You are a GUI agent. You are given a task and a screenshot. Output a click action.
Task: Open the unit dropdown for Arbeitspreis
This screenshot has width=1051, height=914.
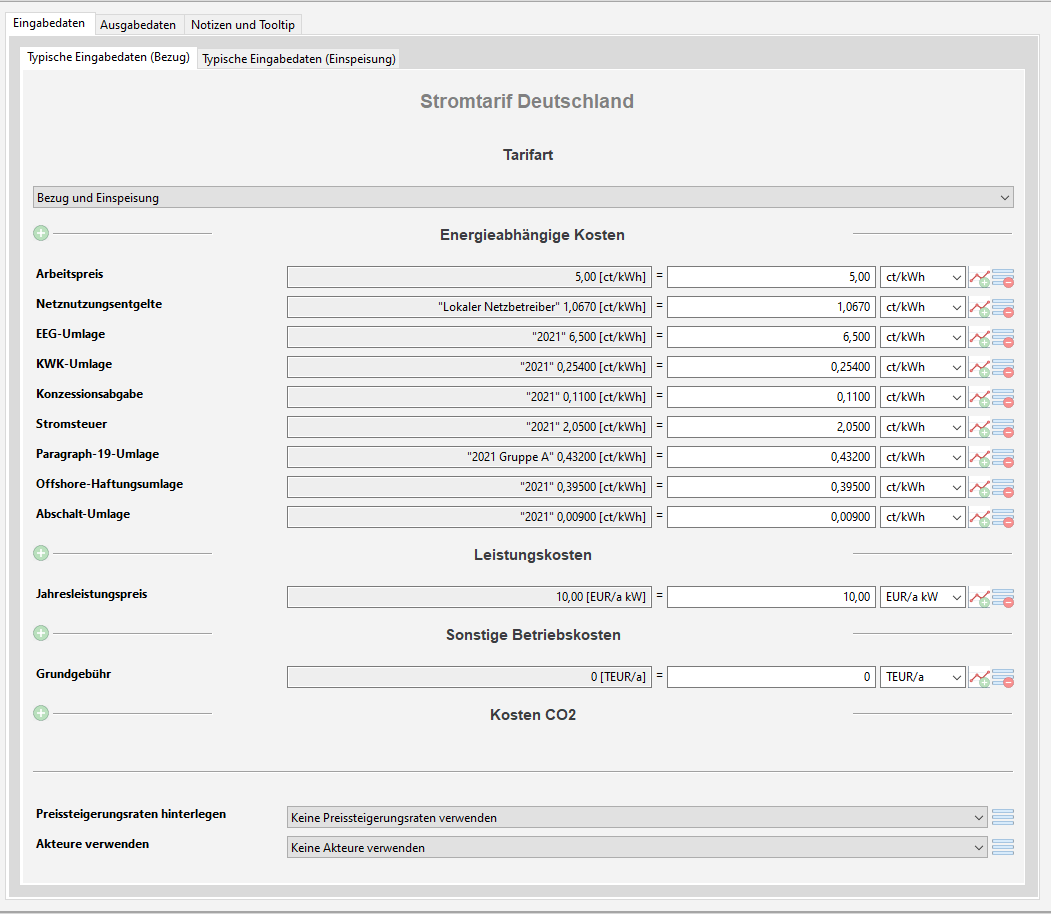tap(922, 277)
